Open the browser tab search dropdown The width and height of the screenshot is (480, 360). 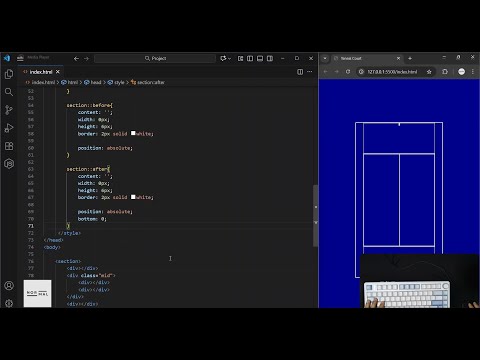tap(325, 58)
